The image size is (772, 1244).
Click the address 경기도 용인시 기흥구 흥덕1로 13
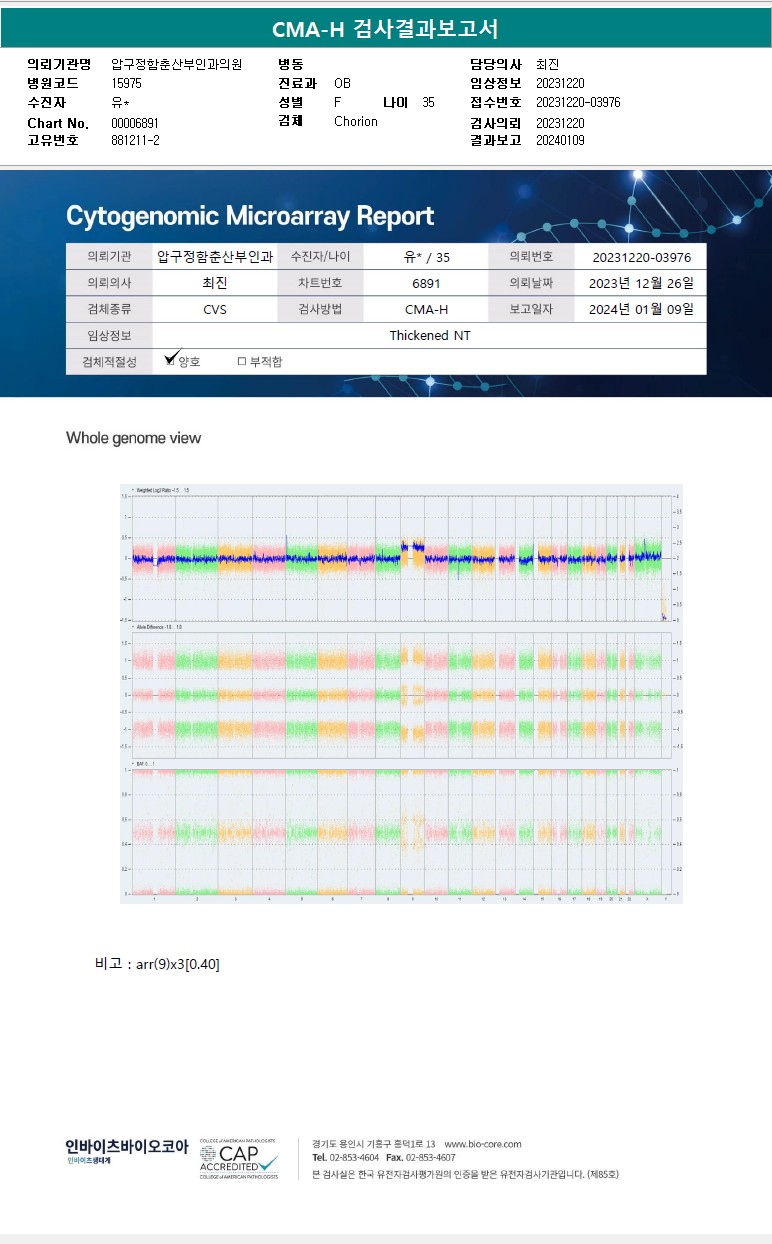click(374, 1144)
